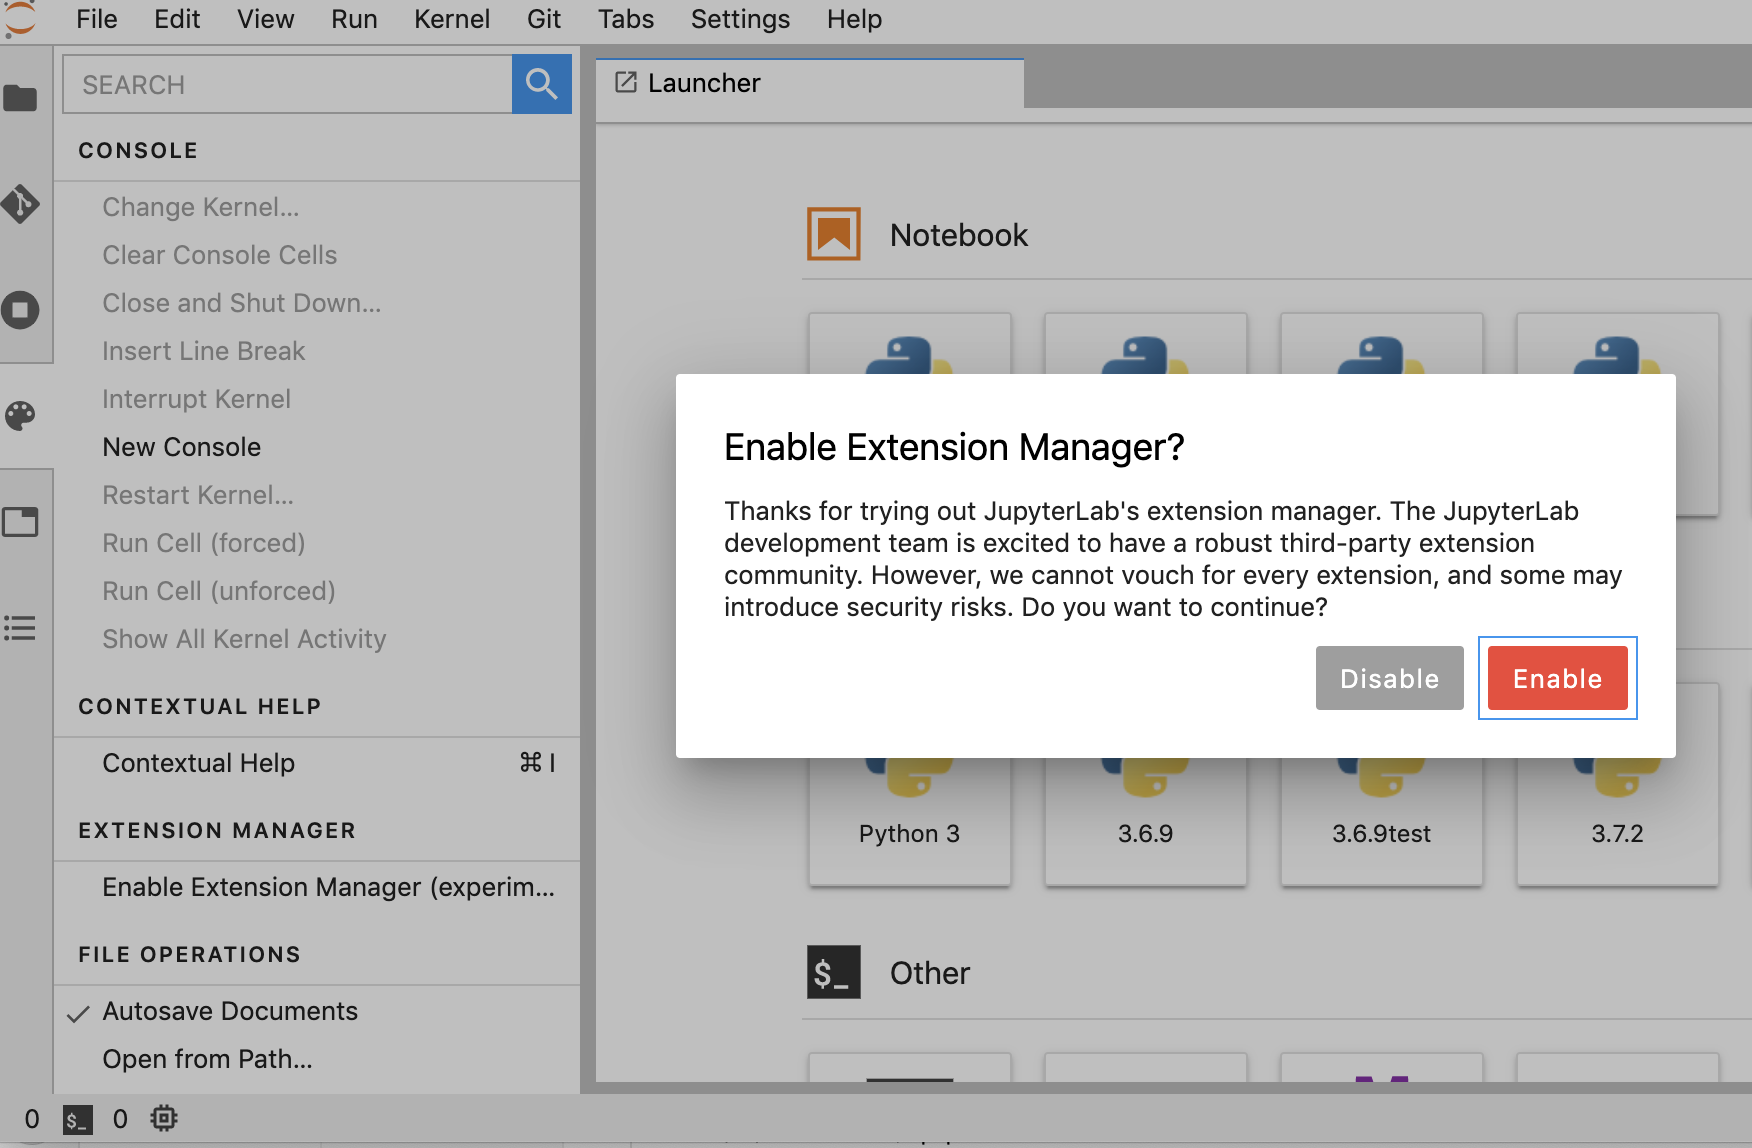Select the Interrupt Kernel command
Image resolution: width=1752 pixels, height=1148 pixels.
[x=316, y=399]
